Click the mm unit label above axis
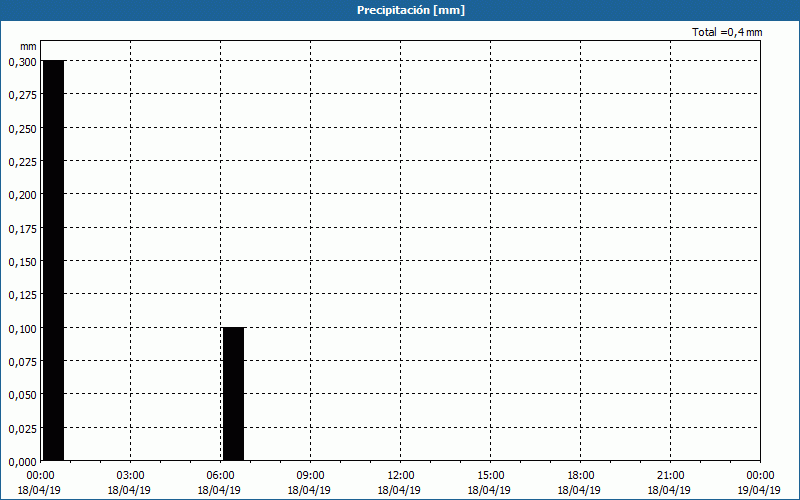Image resolution: width=800 pixels, height=500 pixels. click(28, 46)
